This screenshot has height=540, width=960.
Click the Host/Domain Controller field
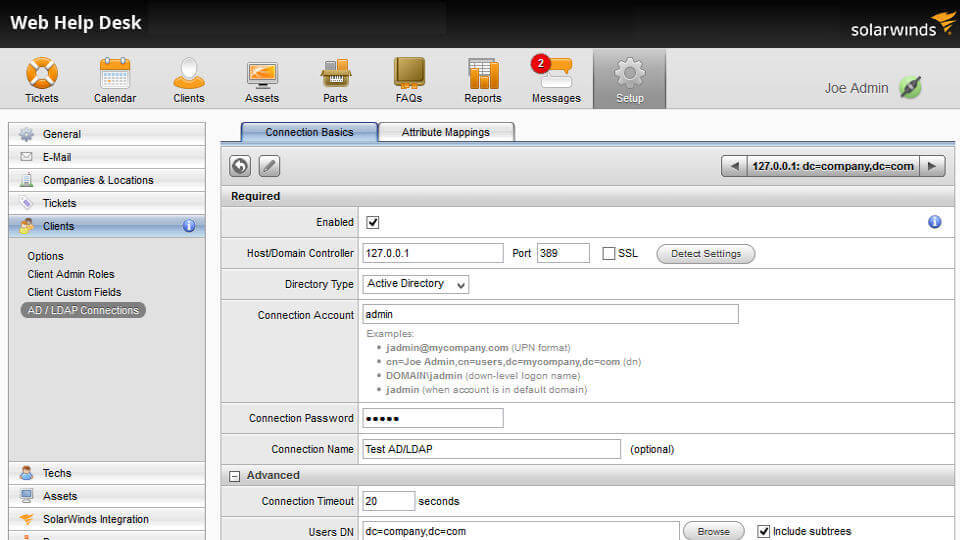point(433,253)
